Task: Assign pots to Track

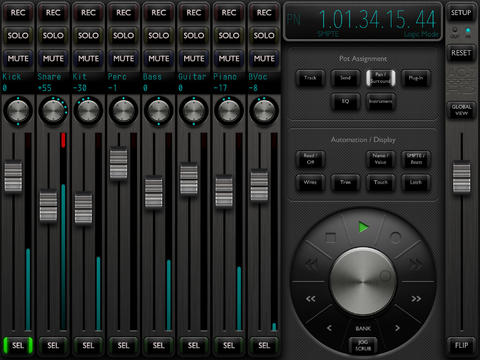Action: point(310,78)
